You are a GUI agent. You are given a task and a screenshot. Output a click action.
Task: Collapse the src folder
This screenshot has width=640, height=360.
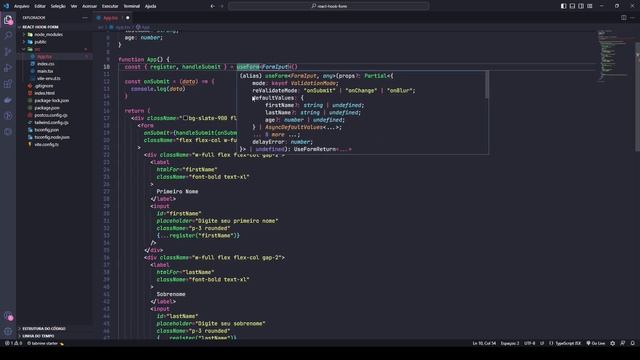(37, 49)
